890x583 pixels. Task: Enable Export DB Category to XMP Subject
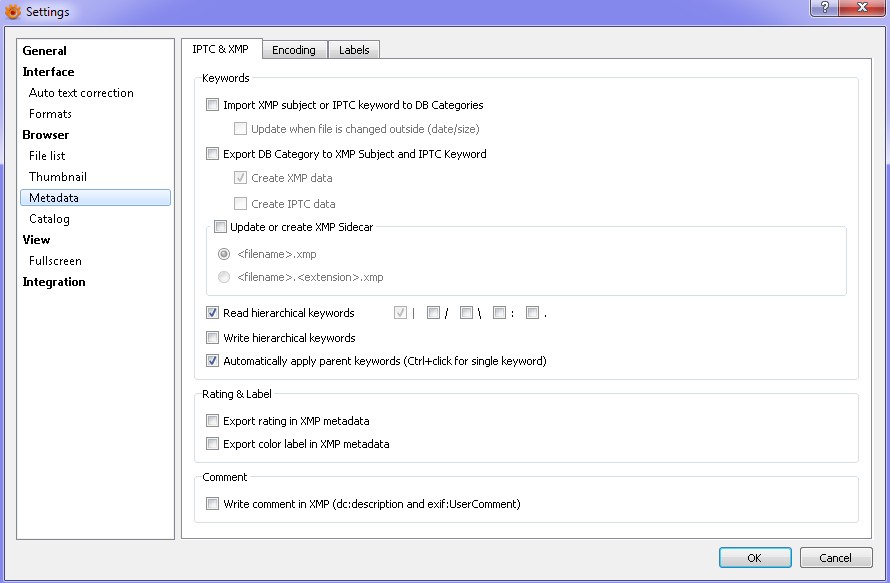click(x=212, y=153)
